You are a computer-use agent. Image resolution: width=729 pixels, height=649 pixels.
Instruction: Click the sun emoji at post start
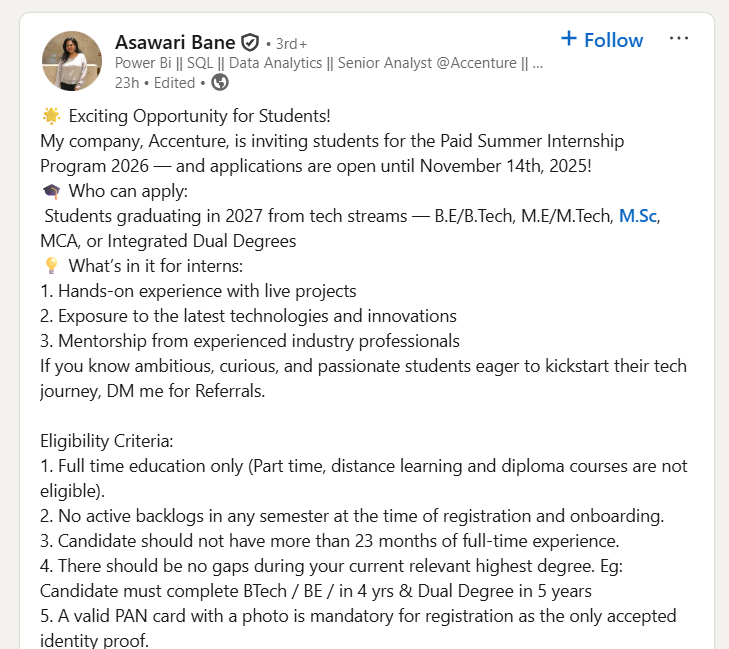coord(51,116)
